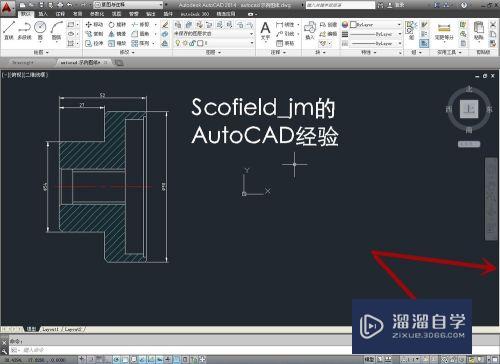
Task: Open the Layer Properties icon in layer panel
Action: (x=178, y=24)
